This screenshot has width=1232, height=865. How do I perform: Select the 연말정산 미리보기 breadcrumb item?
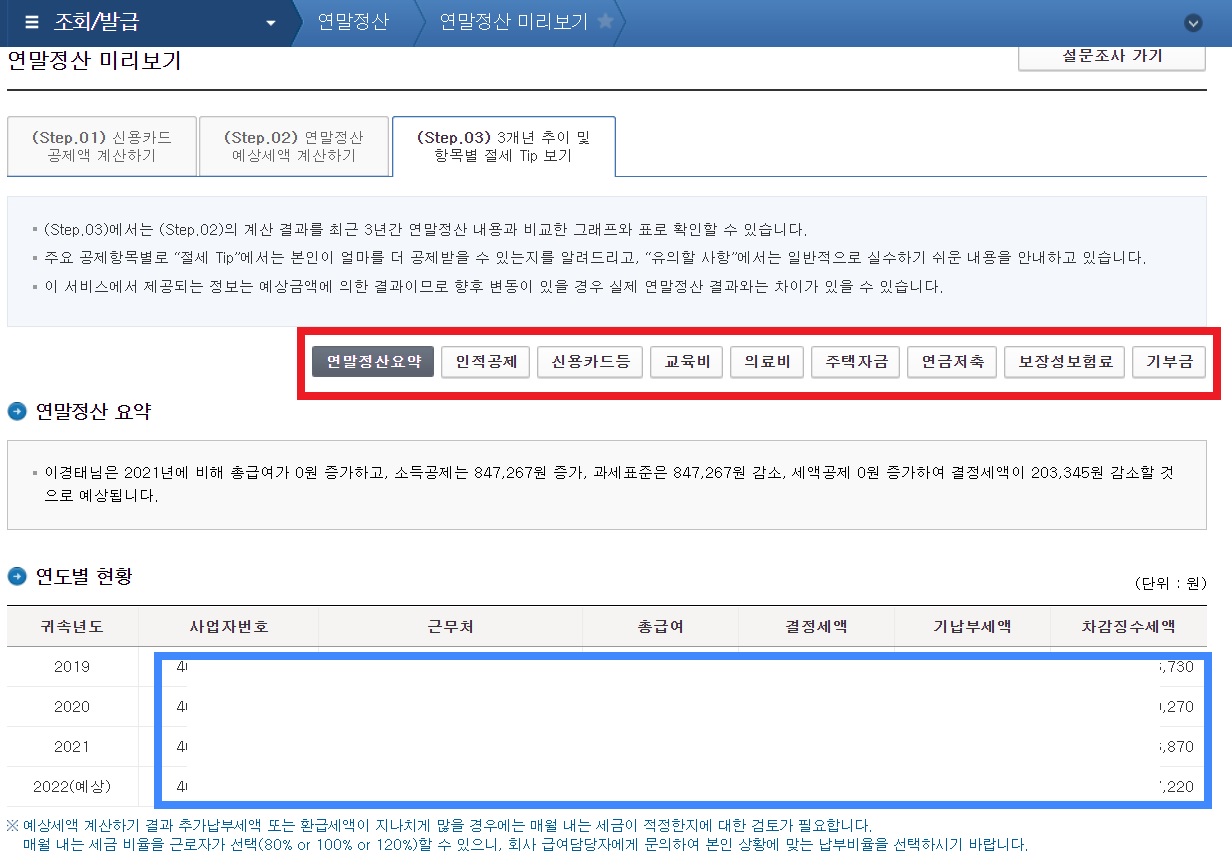[513, 21]
